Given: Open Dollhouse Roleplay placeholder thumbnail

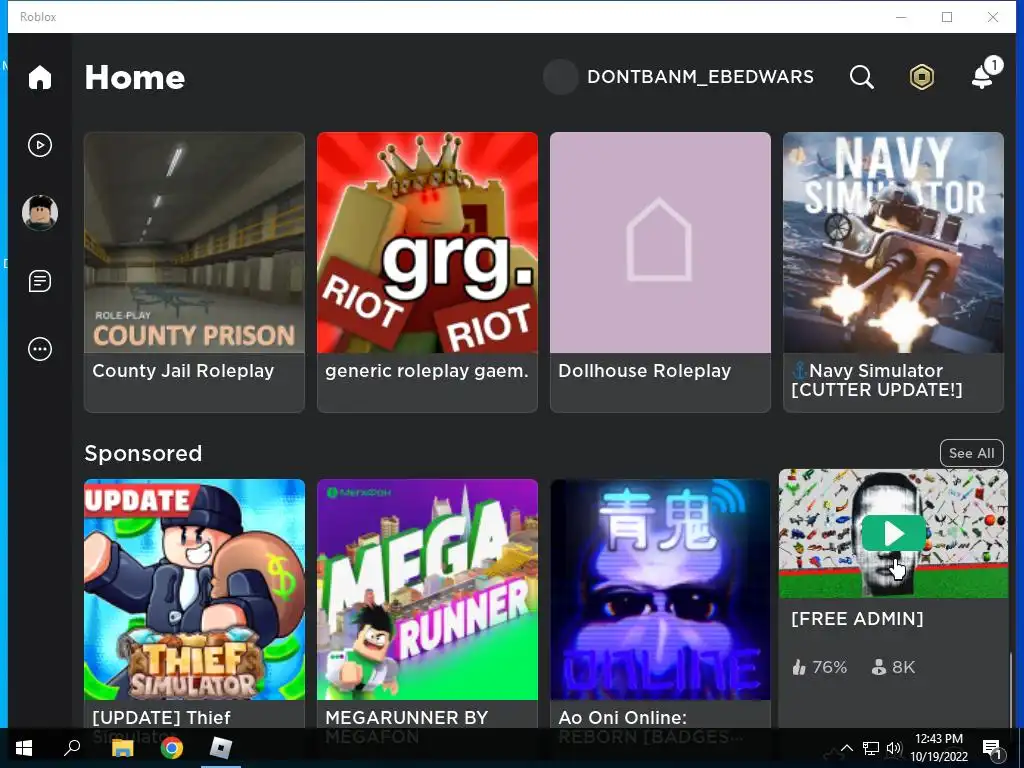Looking at the screenshot, I should pyautogui.click(x=660, y=242).
